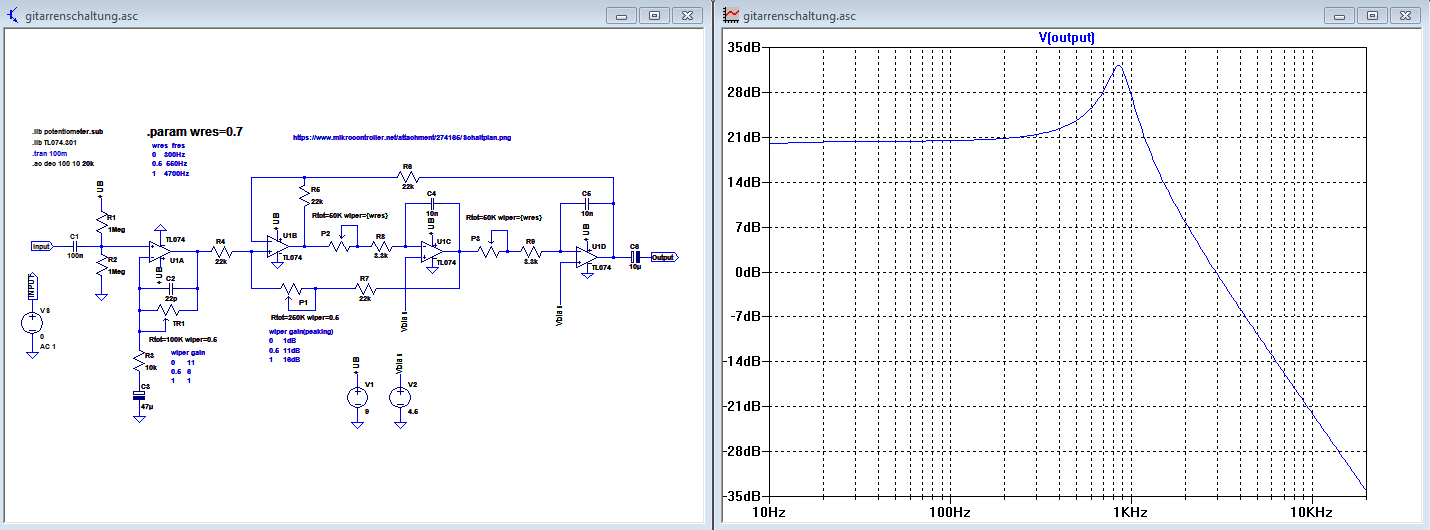Minimize the waveform plot window
Image resolution: width=1430 pixels, height=530 pixels.
[1340, 15]
